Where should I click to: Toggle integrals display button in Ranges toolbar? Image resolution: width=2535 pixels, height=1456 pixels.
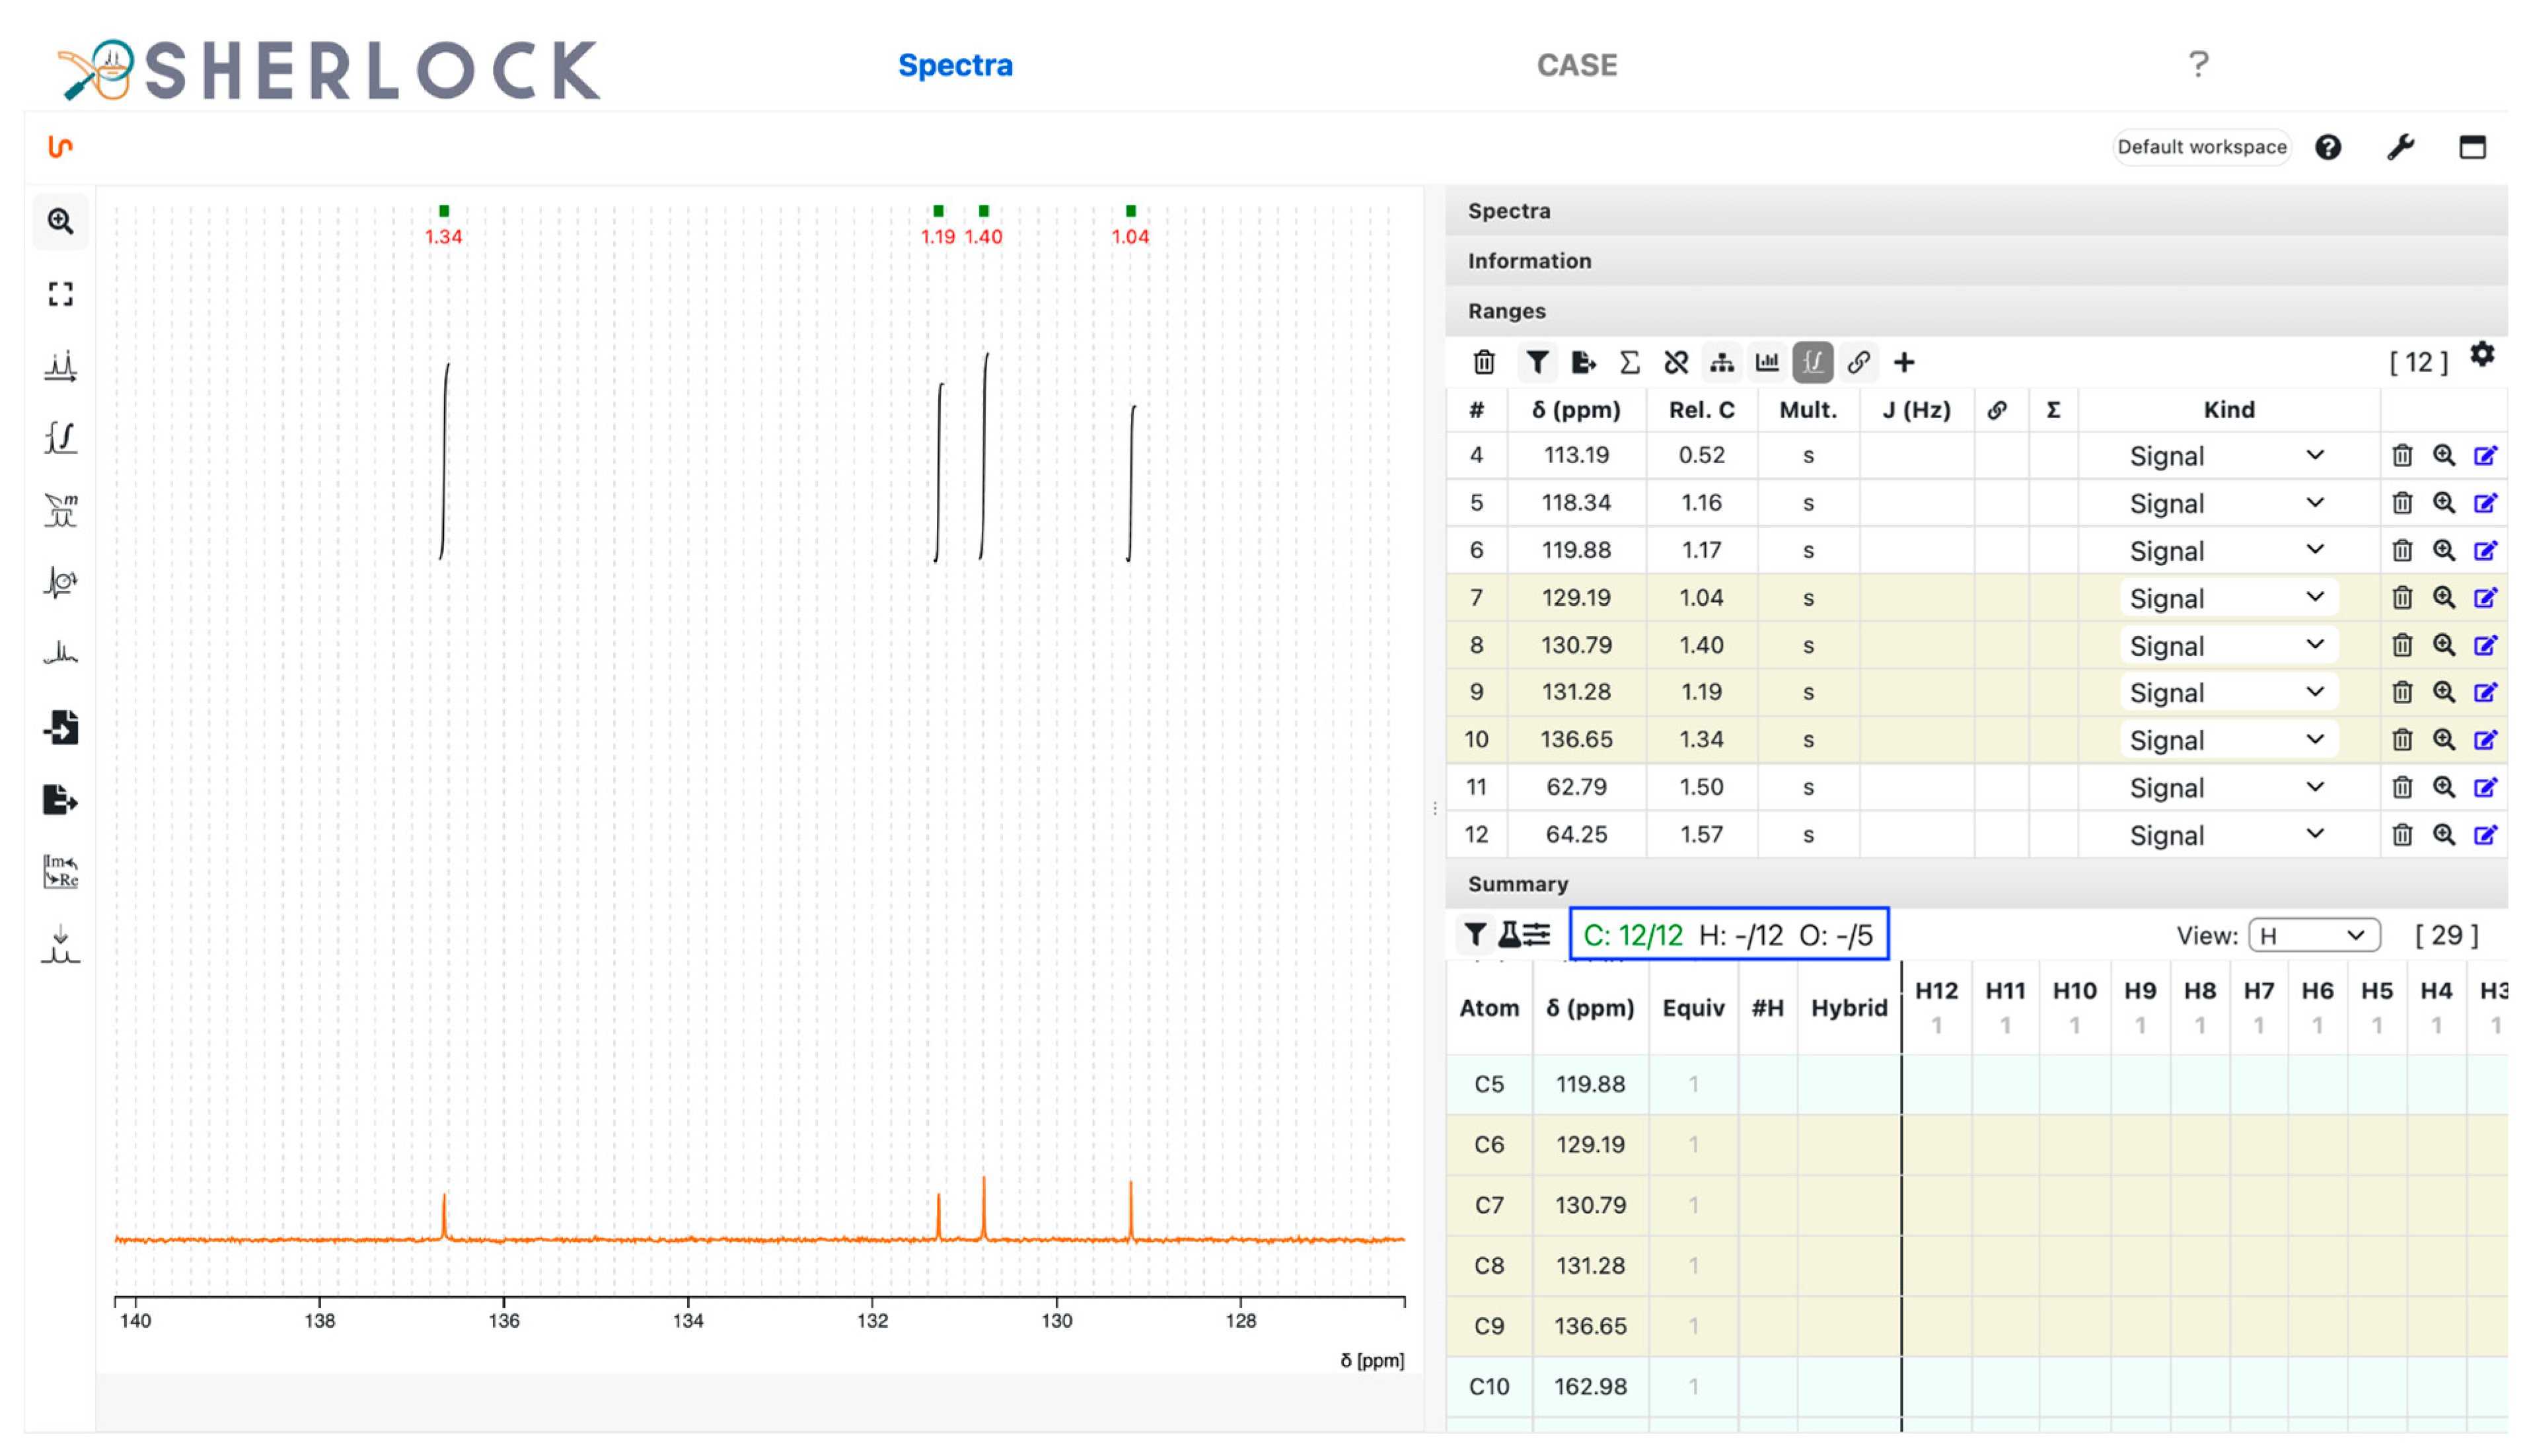coord(1812,362)
